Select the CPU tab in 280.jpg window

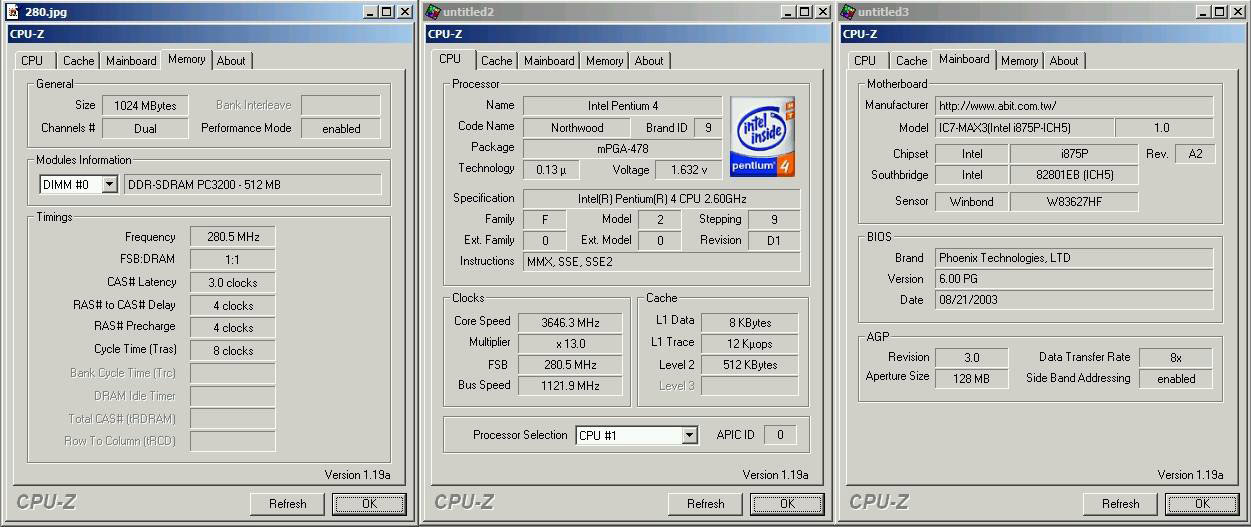[32, 61]
